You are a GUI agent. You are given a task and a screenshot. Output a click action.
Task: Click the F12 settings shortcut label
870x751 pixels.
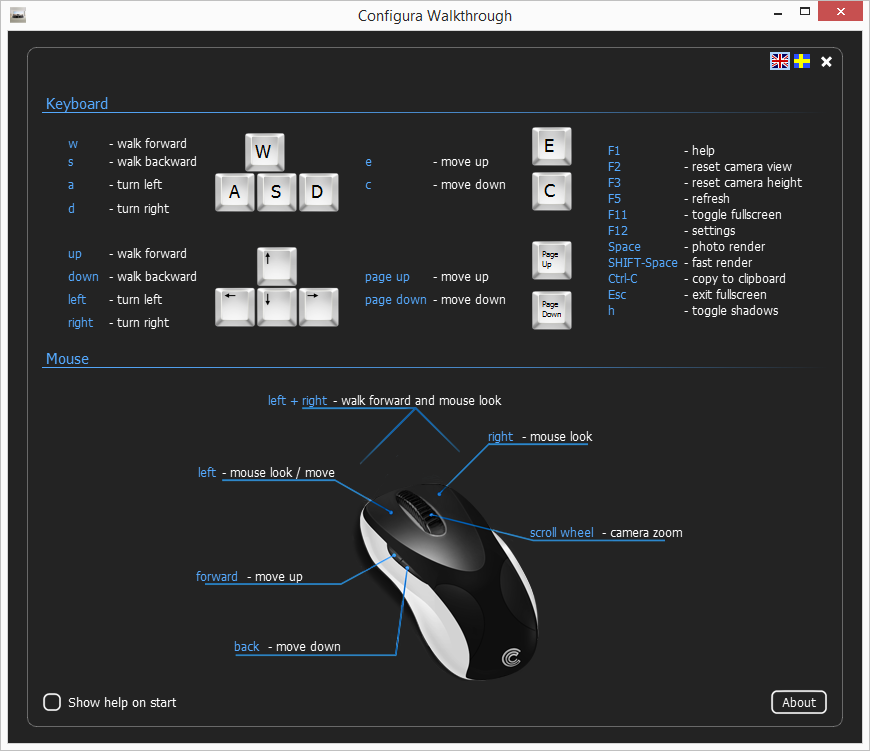pyautogui.click(x=618, y=231)
